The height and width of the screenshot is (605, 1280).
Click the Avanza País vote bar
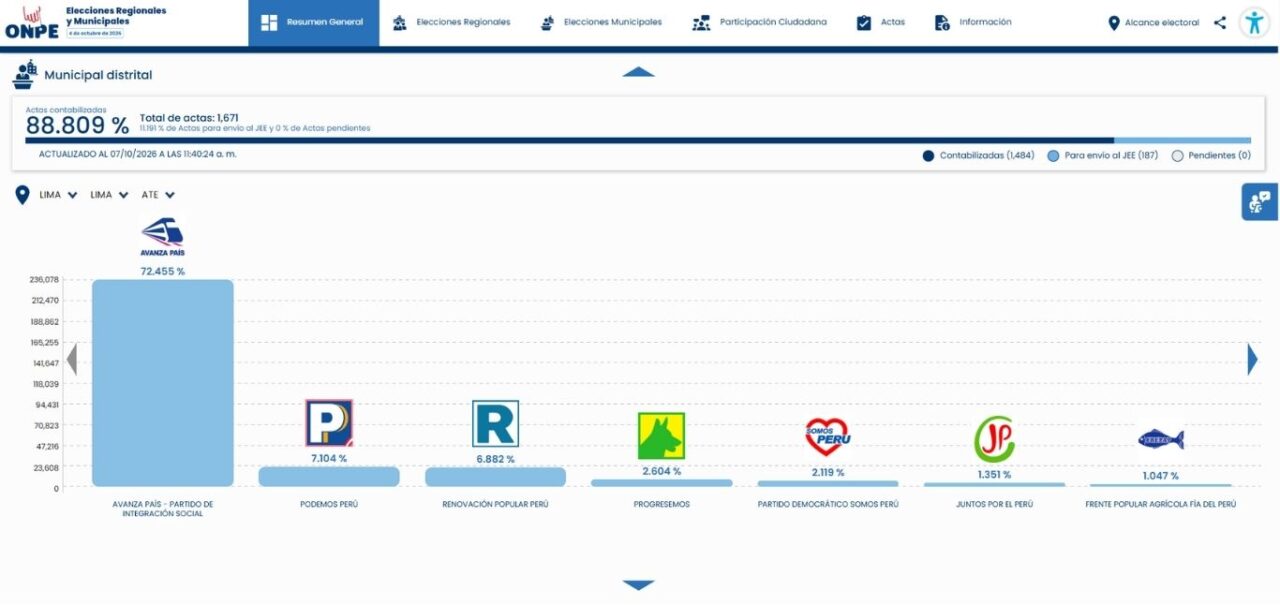click(x=162, y=383)
